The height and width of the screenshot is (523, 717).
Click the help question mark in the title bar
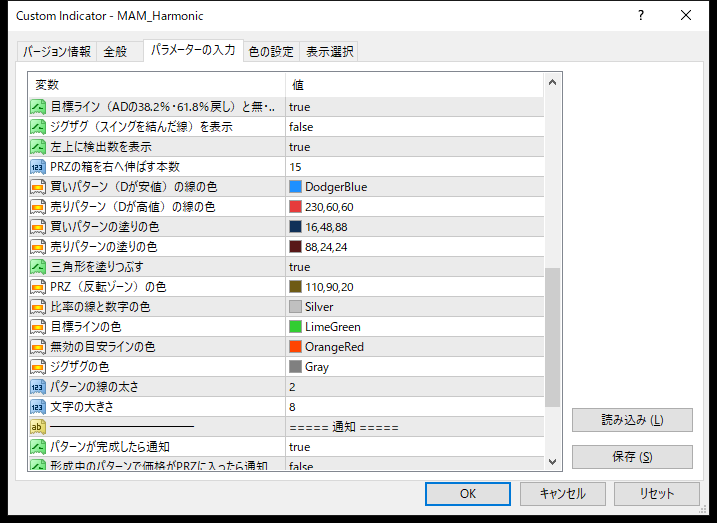point(641,16)
